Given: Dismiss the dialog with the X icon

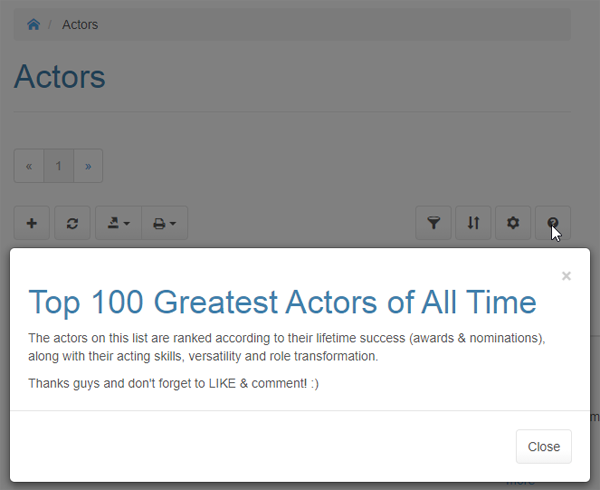Looking at the screenshot, I should tap(566, 276).
